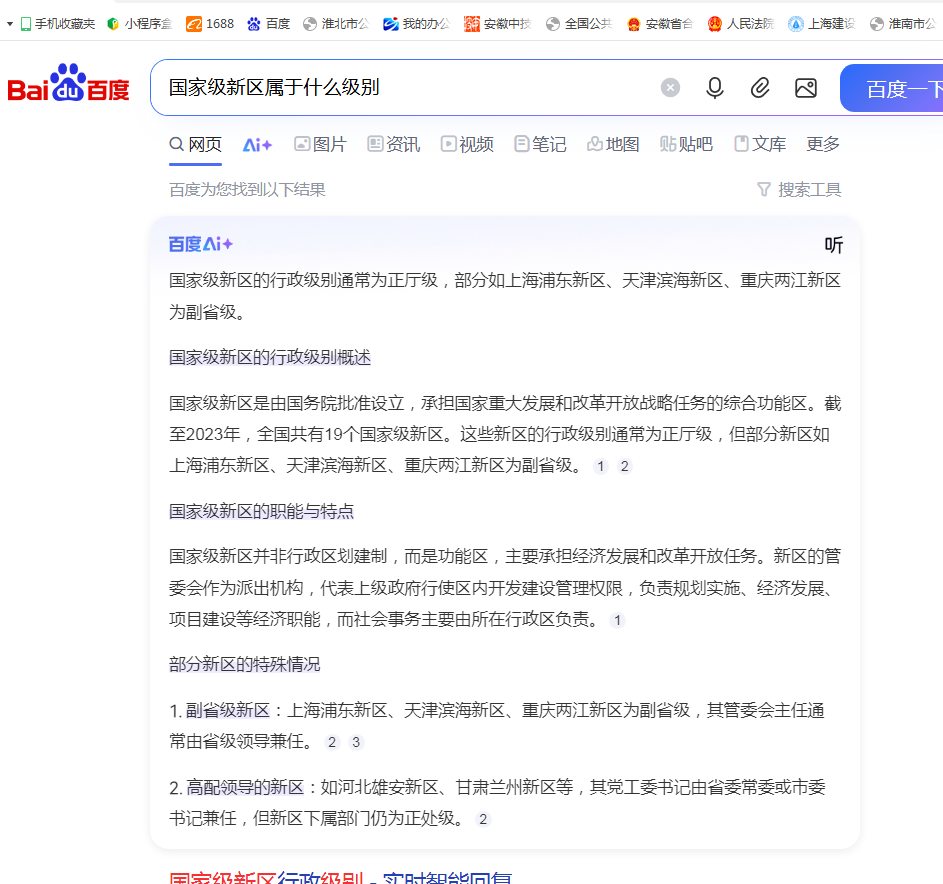Open the 手机收藏夹 bookmark folder
The image size is (943, 884).
[x=58, y=23]
